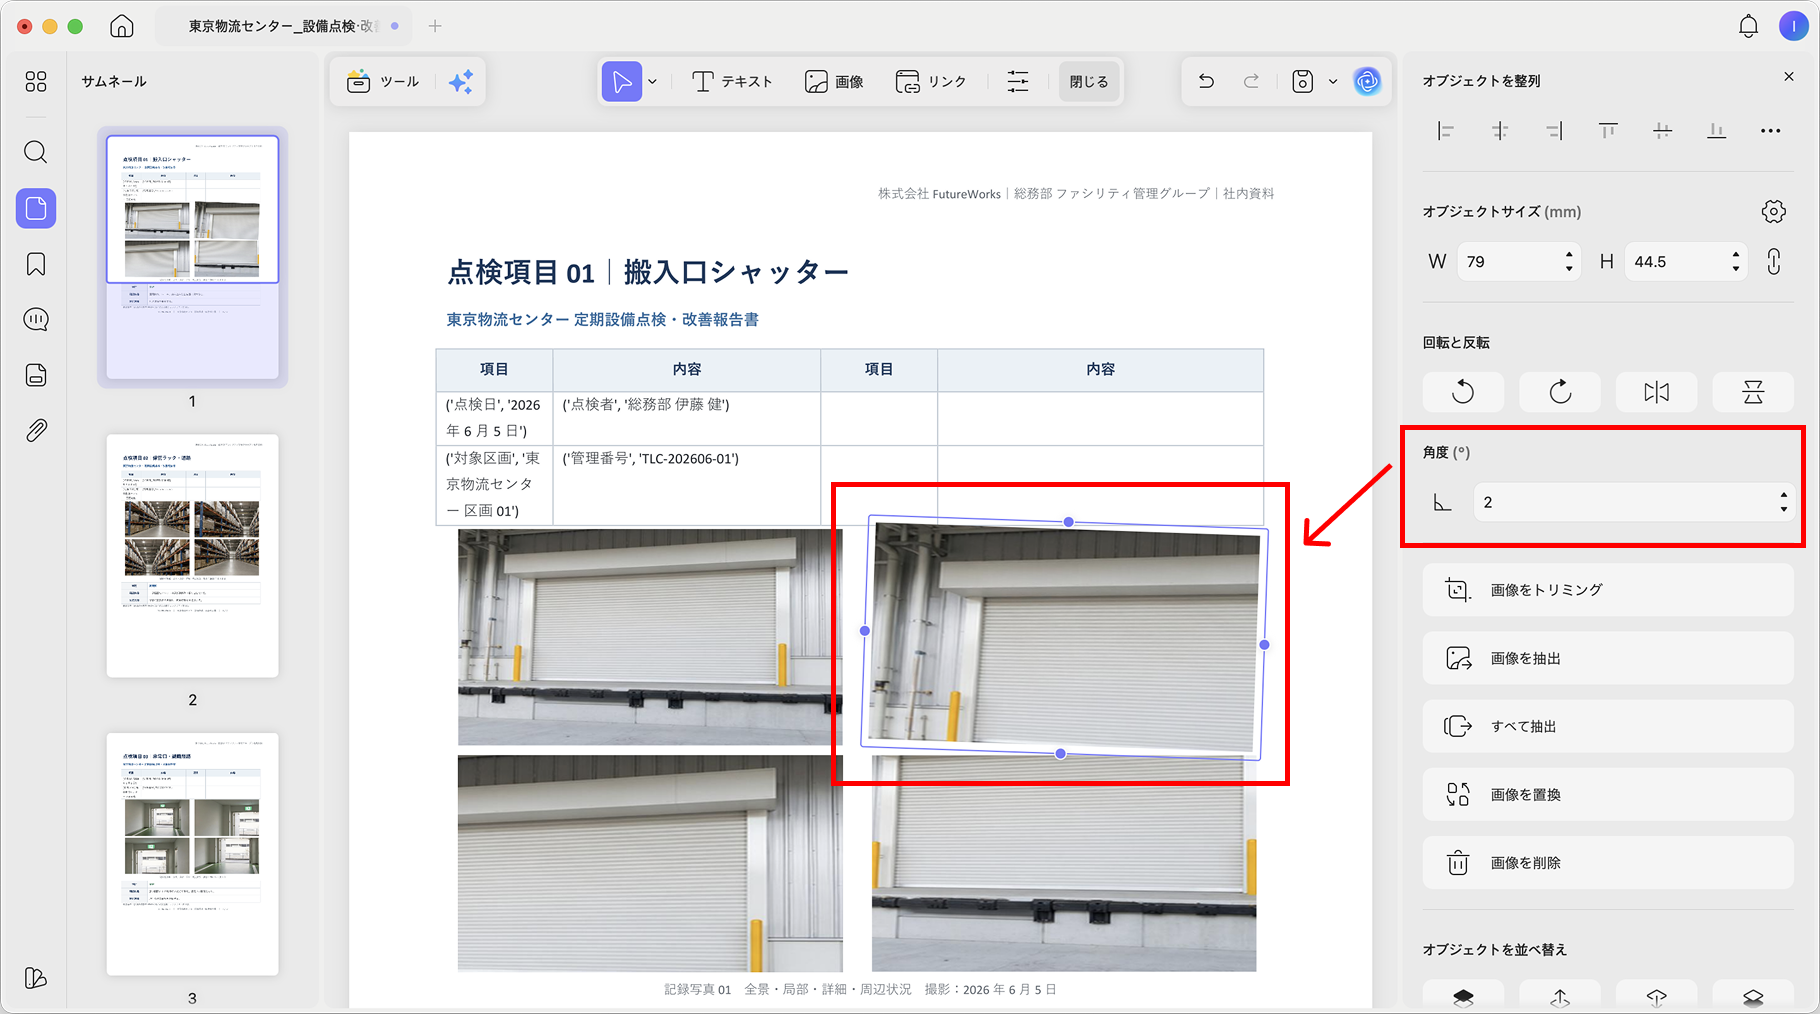This screenshot has width=1820, height=1014.
Task: Open thumbnail grid view in sidebar
Action: click(36, 82)
